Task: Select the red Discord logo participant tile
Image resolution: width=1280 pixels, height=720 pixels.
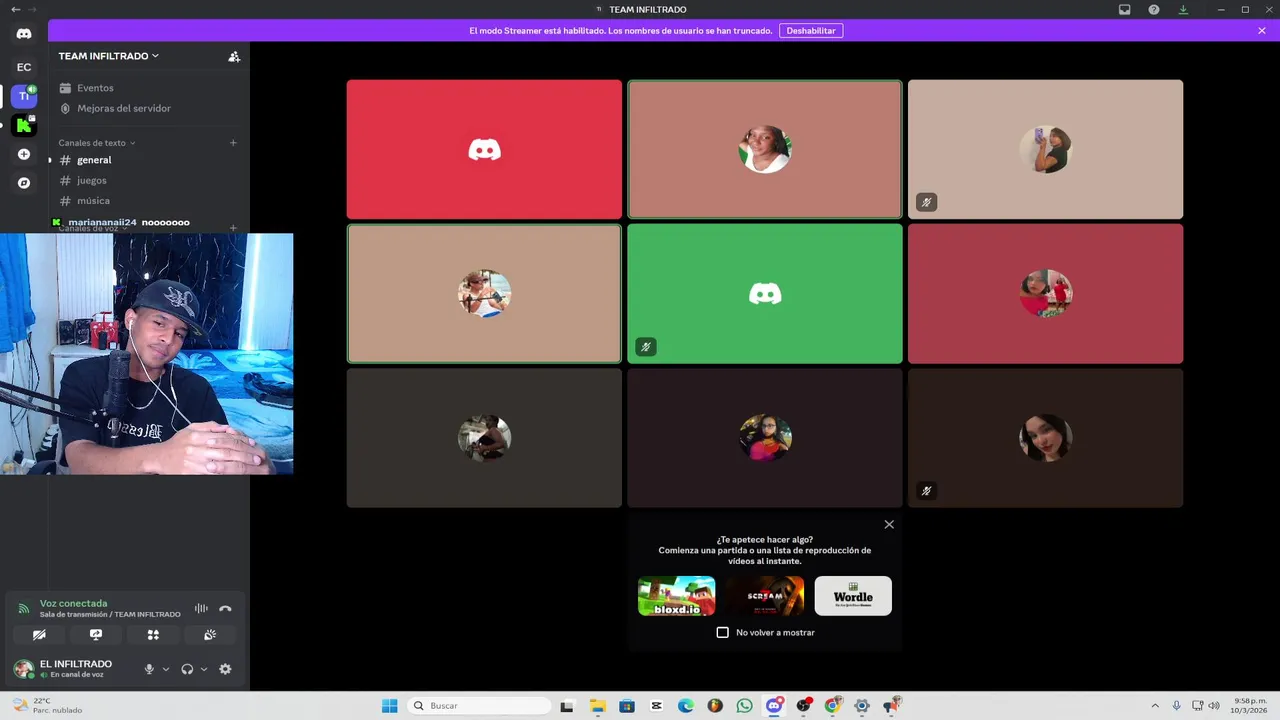Action: pos(484,149)
